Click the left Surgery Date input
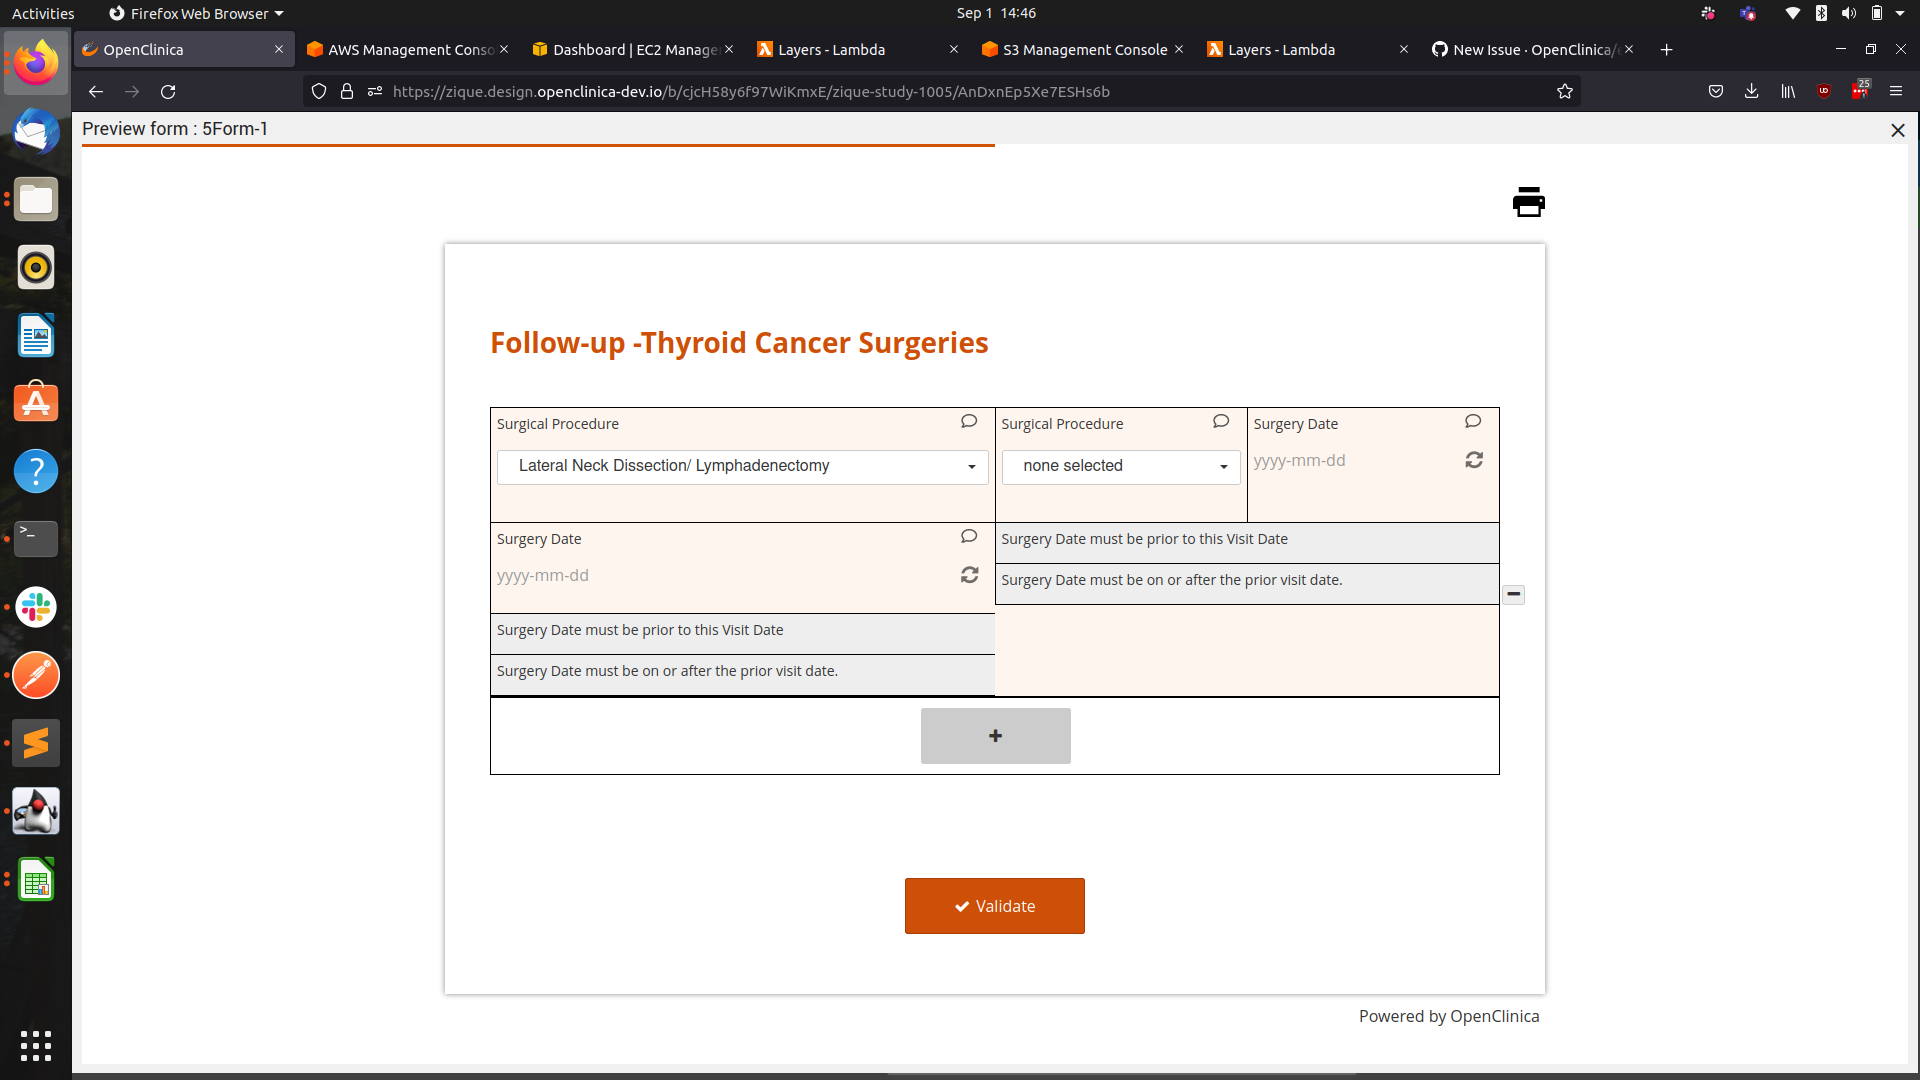This screenshot has width=1920, height=1080. click(x=725, y=576)
